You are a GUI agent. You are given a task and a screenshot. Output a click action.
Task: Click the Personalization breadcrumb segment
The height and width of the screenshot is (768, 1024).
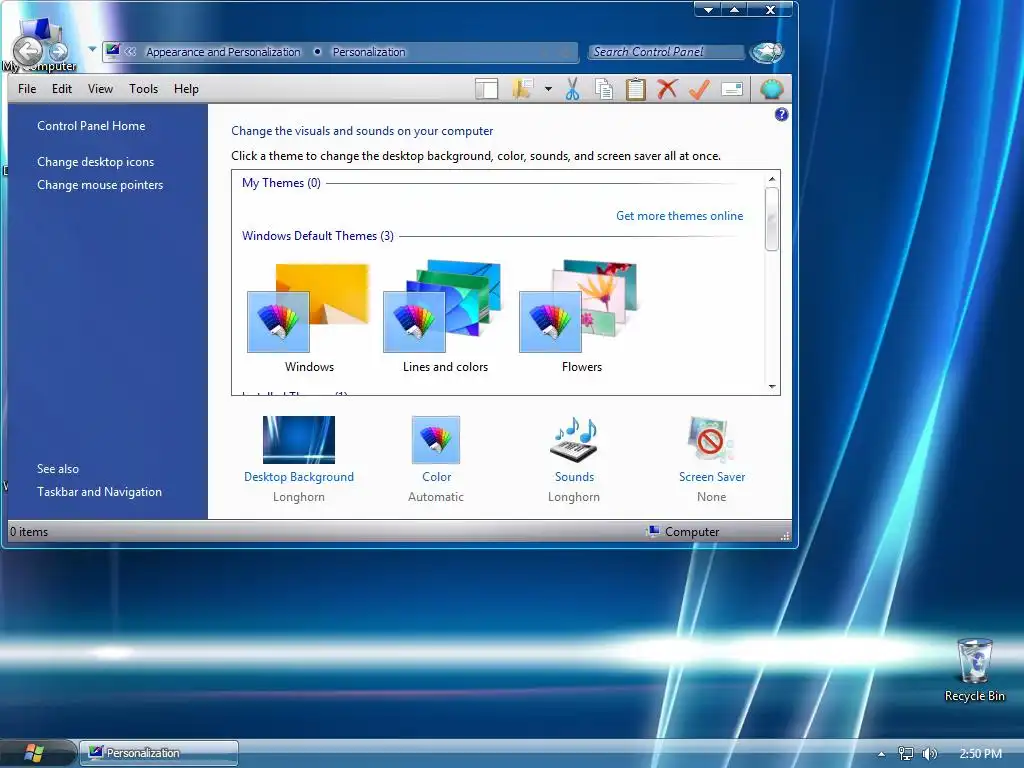[369, 52]
